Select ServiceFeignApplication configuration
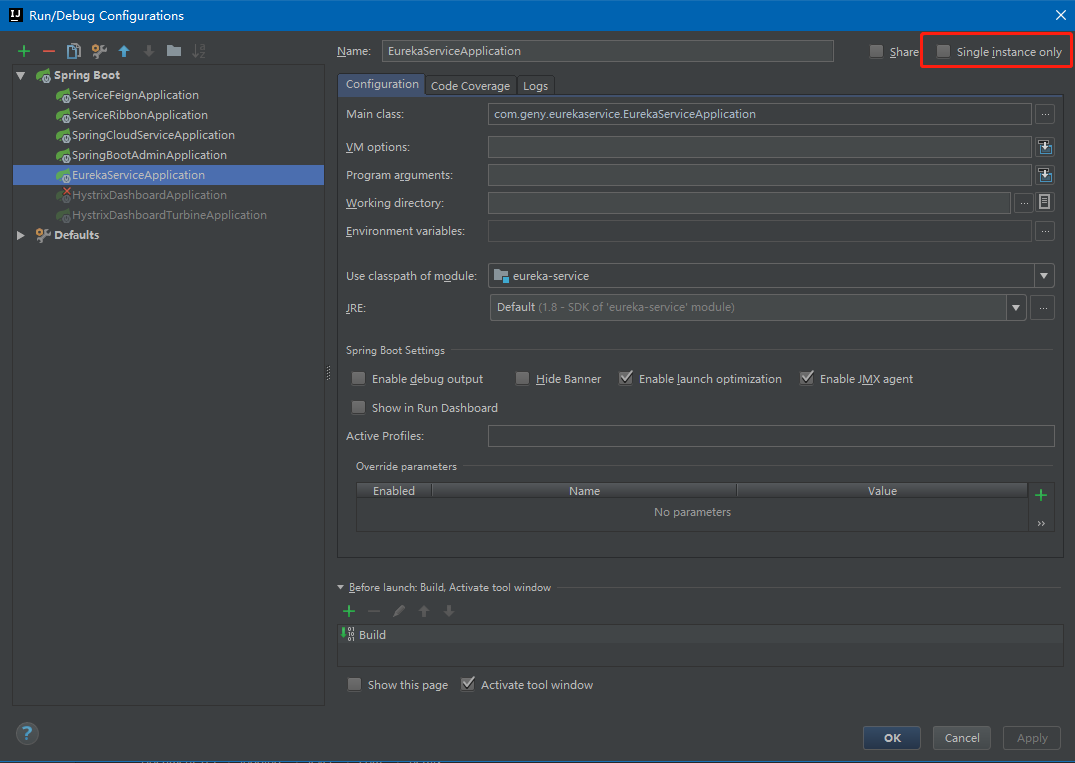 [135, 95]
